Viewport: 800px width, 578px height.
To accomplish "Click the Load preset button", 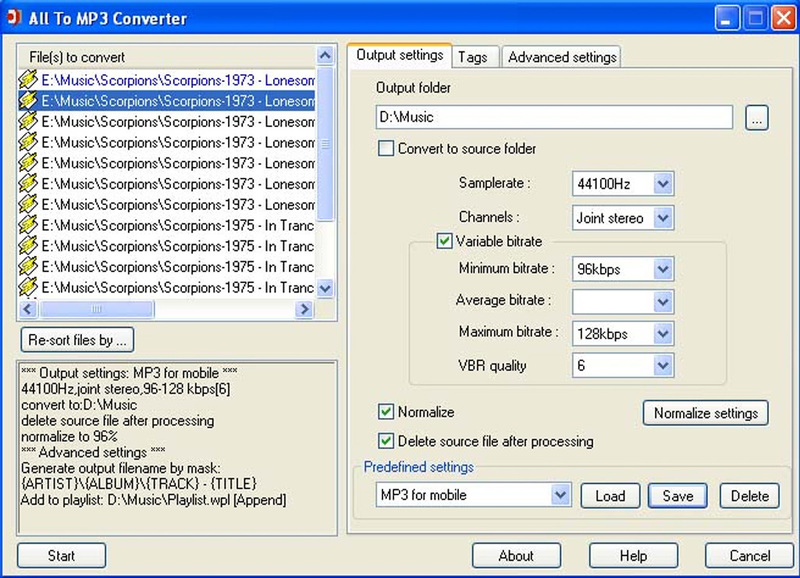I will tap(610, 496).
